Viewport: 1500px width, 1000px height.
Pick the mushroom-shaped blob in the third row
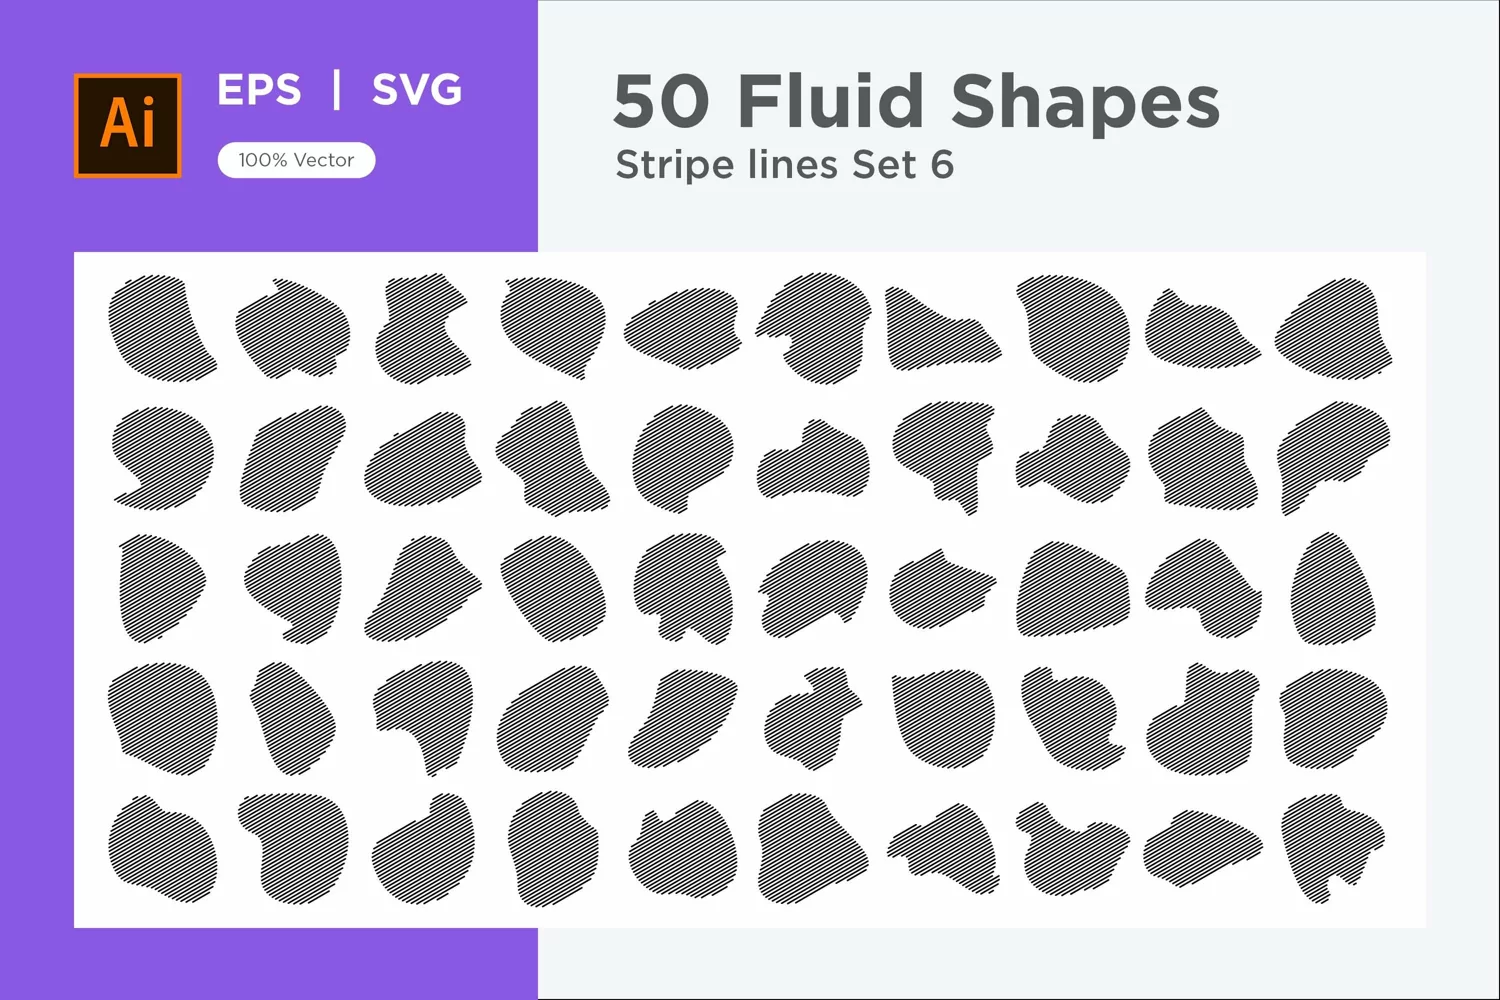pos(681,588)
